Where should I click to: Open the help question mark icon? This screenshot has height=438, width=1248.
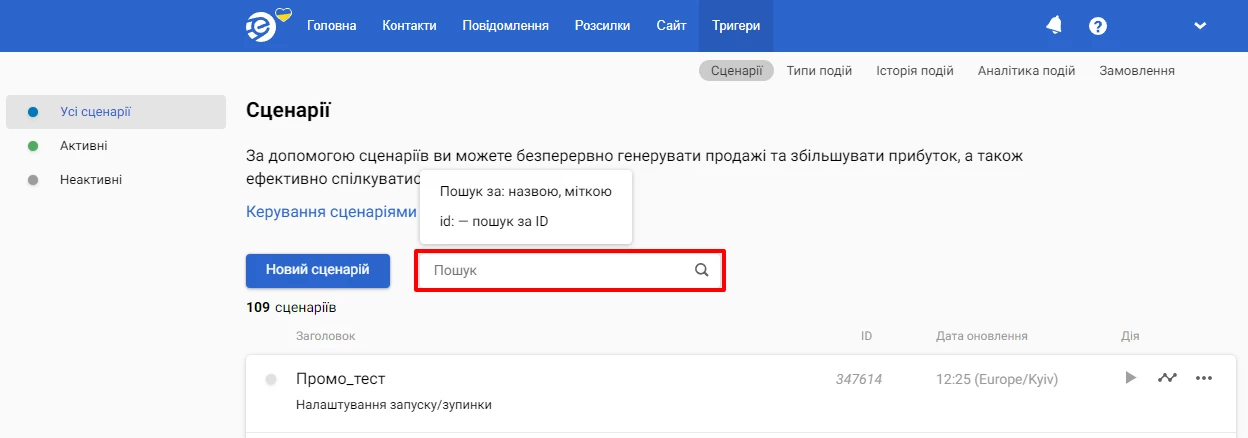point(1098,26)
